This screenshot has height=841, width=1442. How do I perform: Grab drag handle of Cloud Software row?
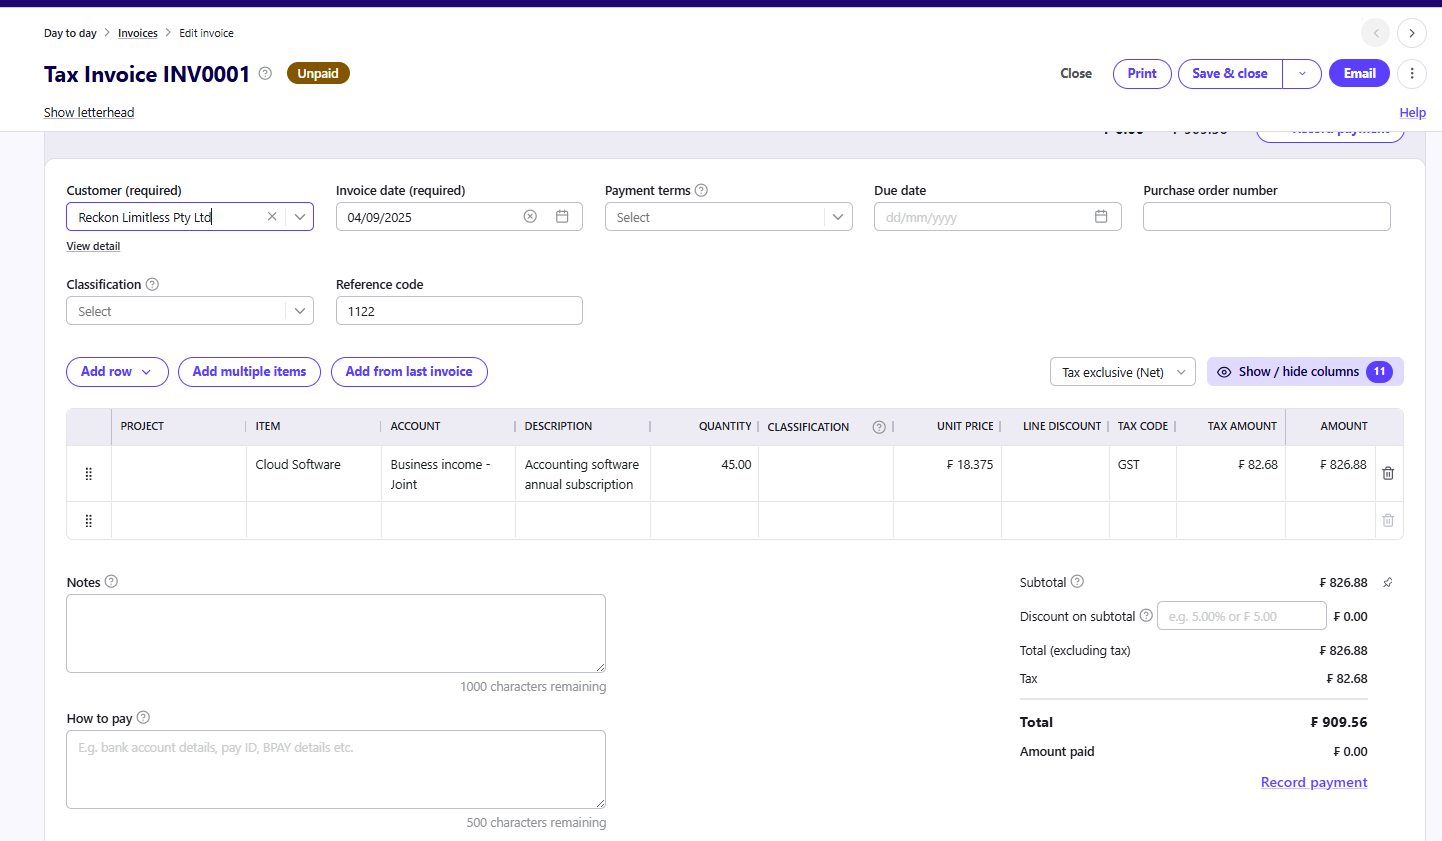pos(89,474)
